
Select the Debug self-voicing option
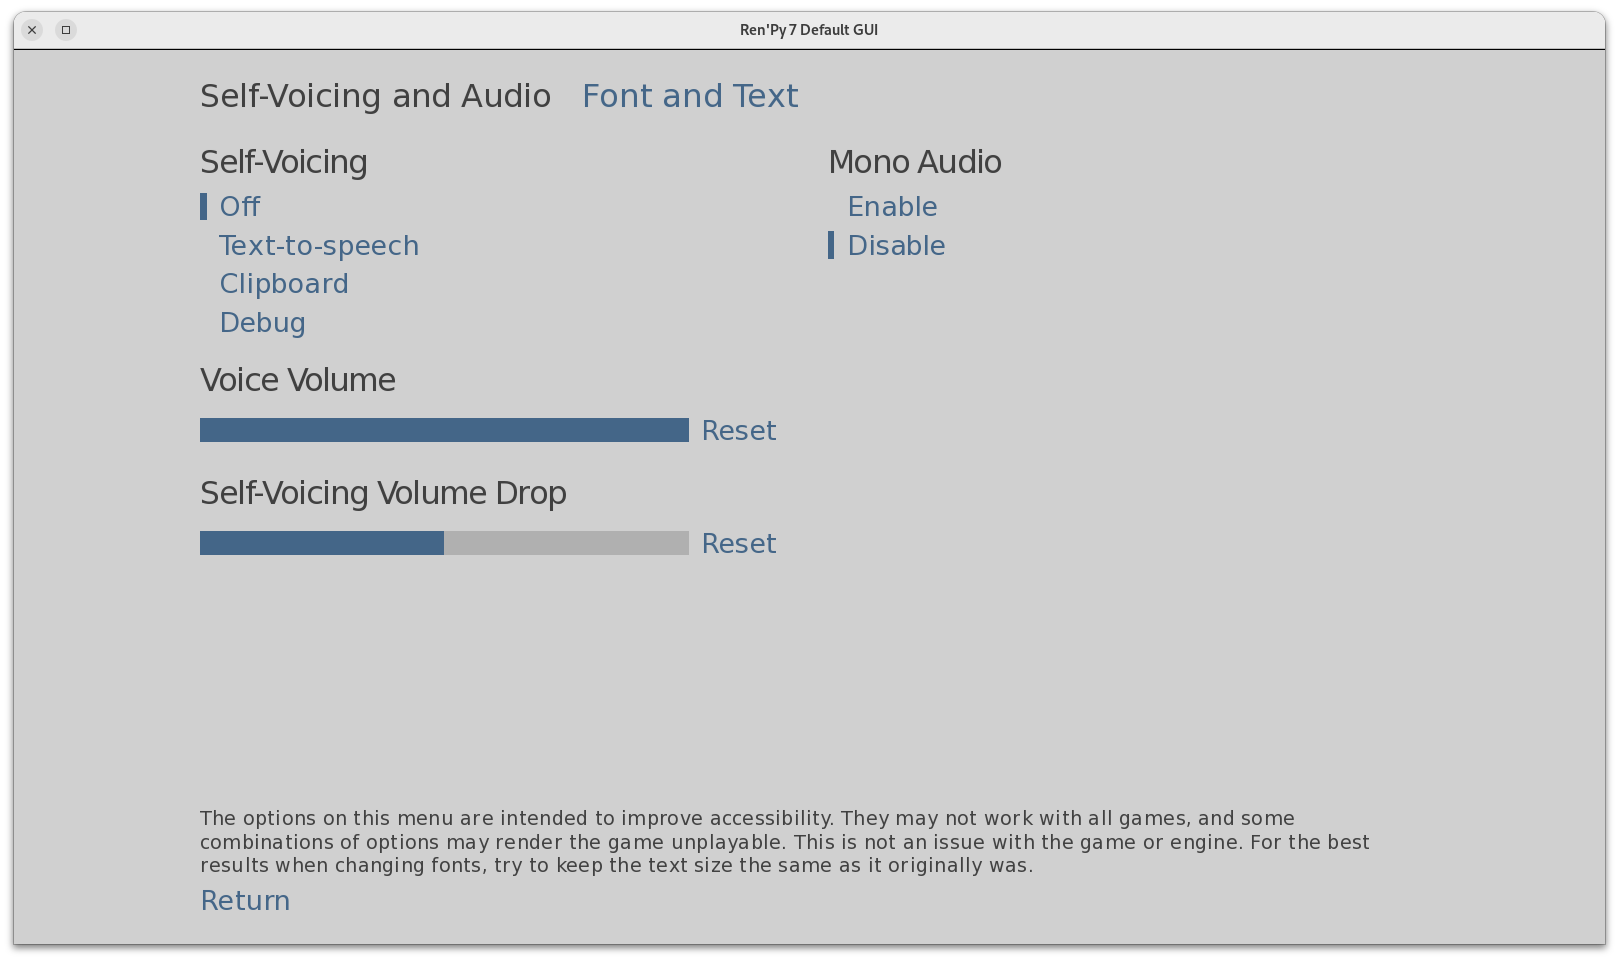[262, 323]
